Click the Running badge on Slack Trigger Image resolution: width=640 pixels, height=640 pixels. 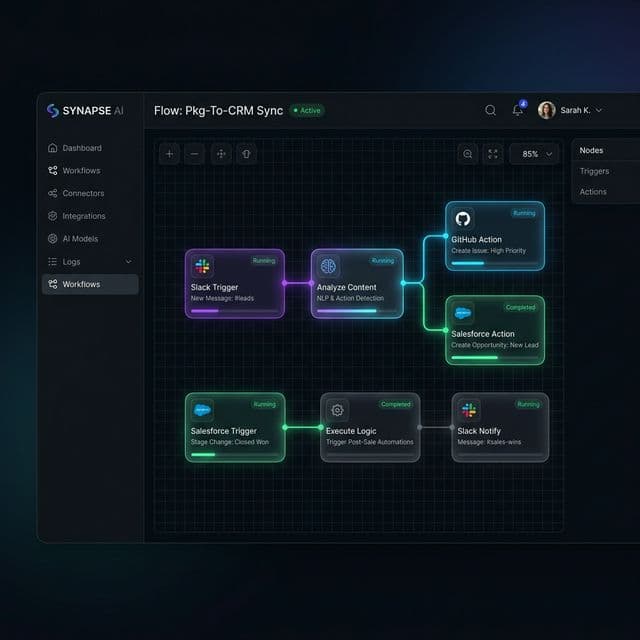pos(264,260)
